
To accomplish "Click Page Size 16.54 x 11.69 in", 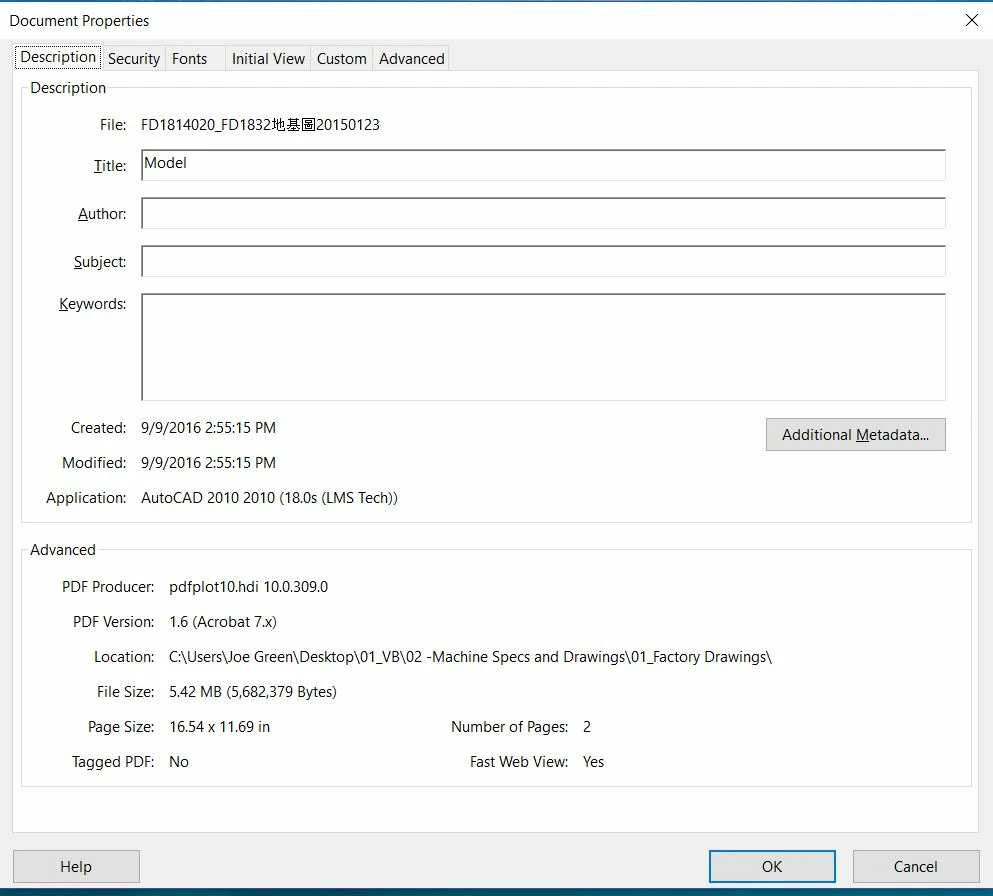I will pyautogui.click(x=220, y=727).
